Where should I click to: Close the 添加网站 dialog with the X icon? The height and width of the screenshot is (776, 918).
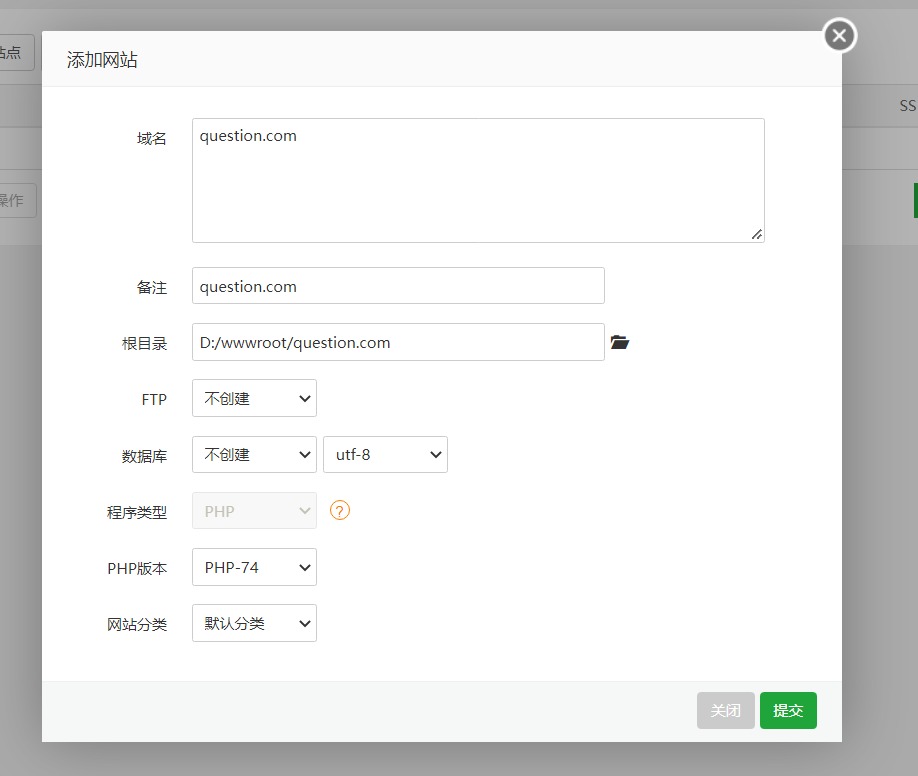tap(840, 36)
